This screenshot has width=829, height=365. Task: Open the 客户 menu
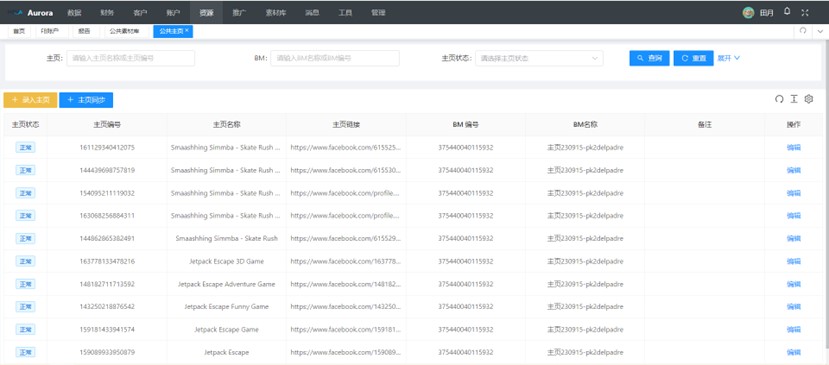141,13
